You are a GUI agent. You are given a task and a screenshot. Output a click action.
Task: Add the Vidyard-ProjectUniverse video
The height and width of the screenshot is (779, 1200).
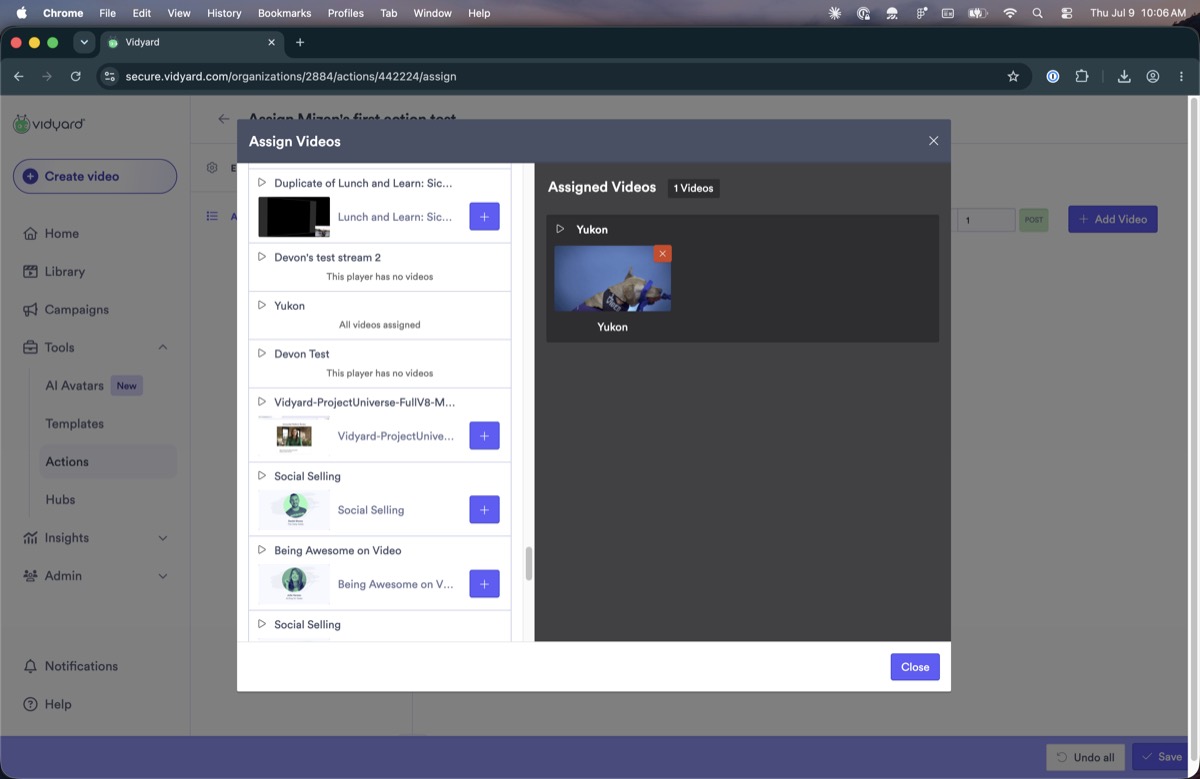click(x=484, y=436)
